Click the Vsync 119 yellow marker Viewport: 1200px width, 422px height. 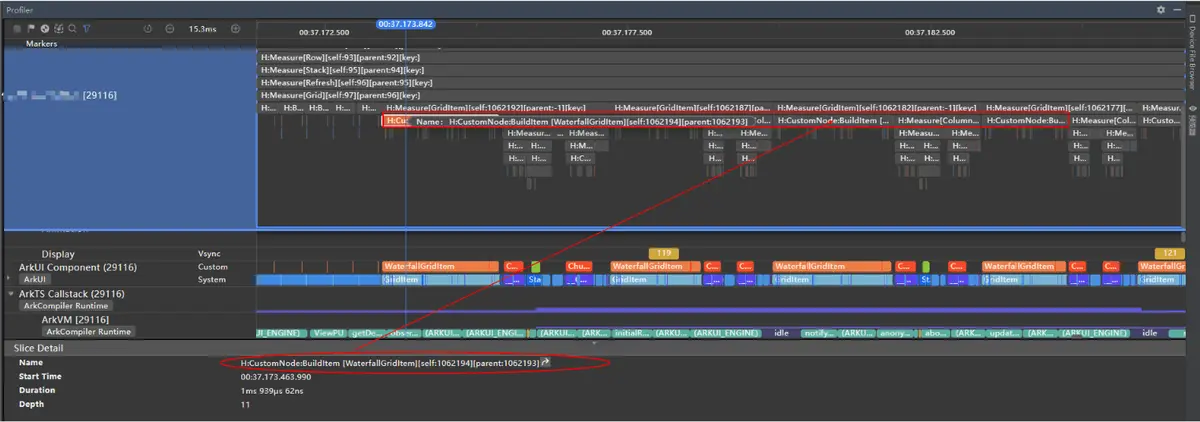[663, 253]
